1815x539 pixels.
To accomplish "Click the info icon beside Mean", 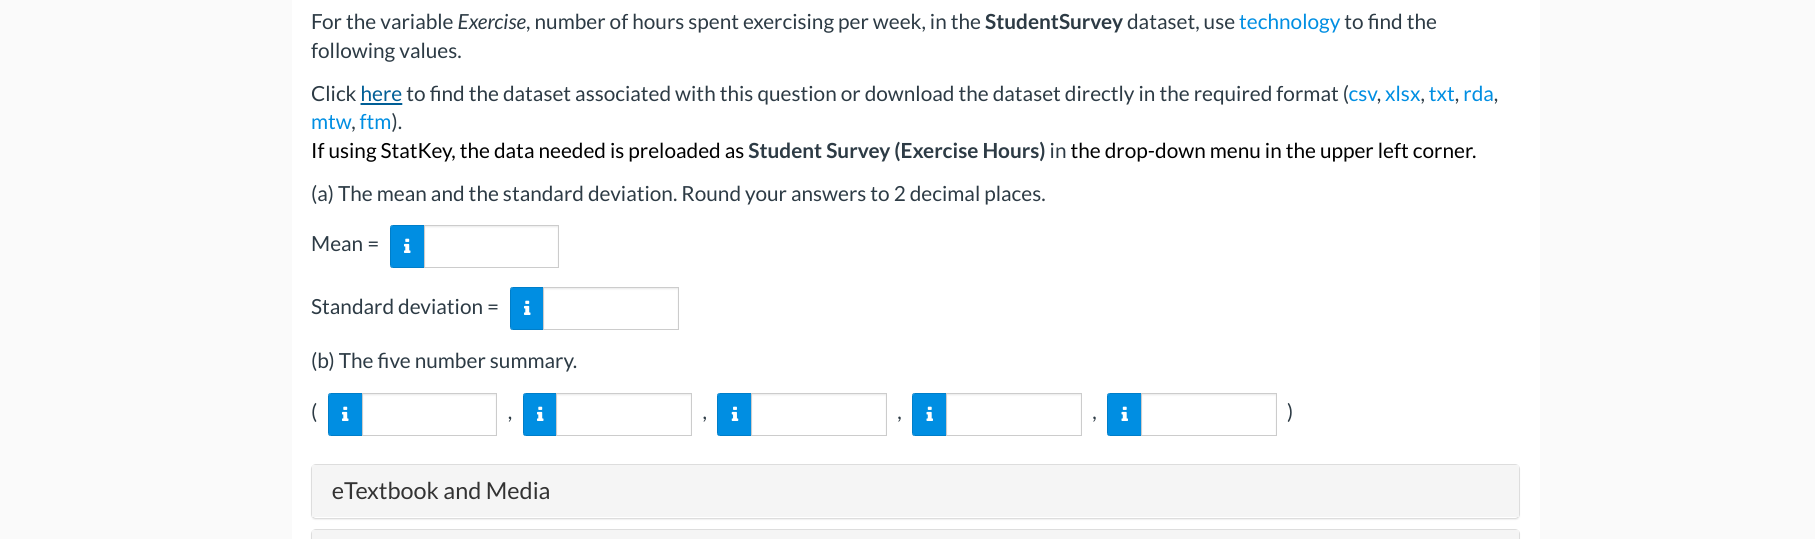I will 407,246.
